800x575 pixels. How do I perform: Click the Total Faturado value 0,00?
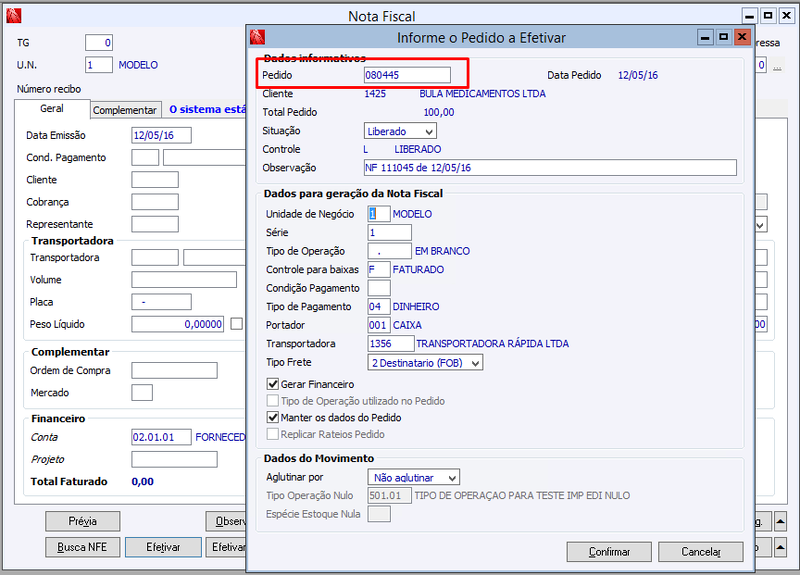tap(143, 482)
